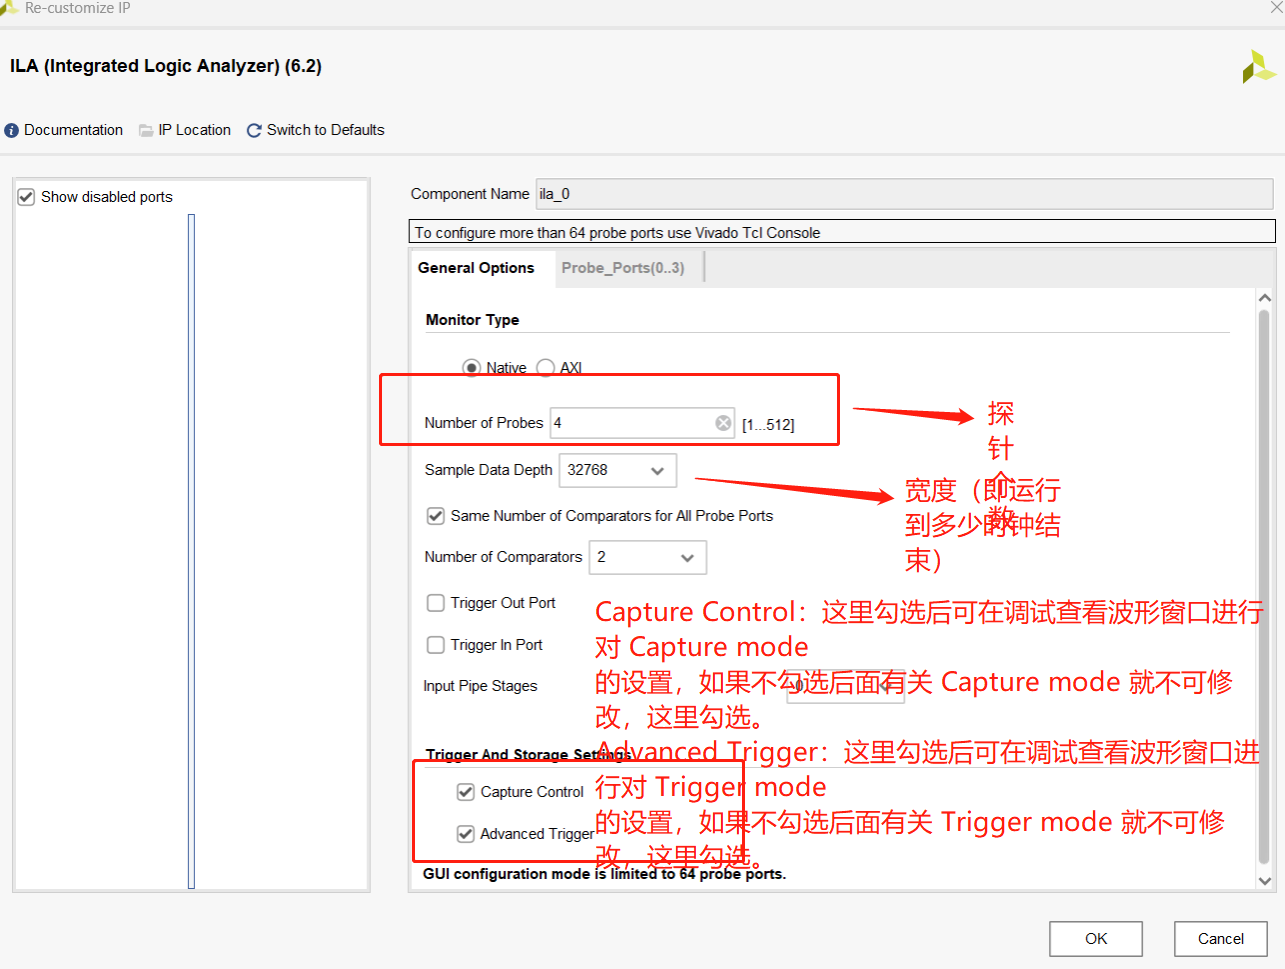Toggle Show disabled ports checkbox
This screenshot has width=1285, height=969.
pos(26,197)
